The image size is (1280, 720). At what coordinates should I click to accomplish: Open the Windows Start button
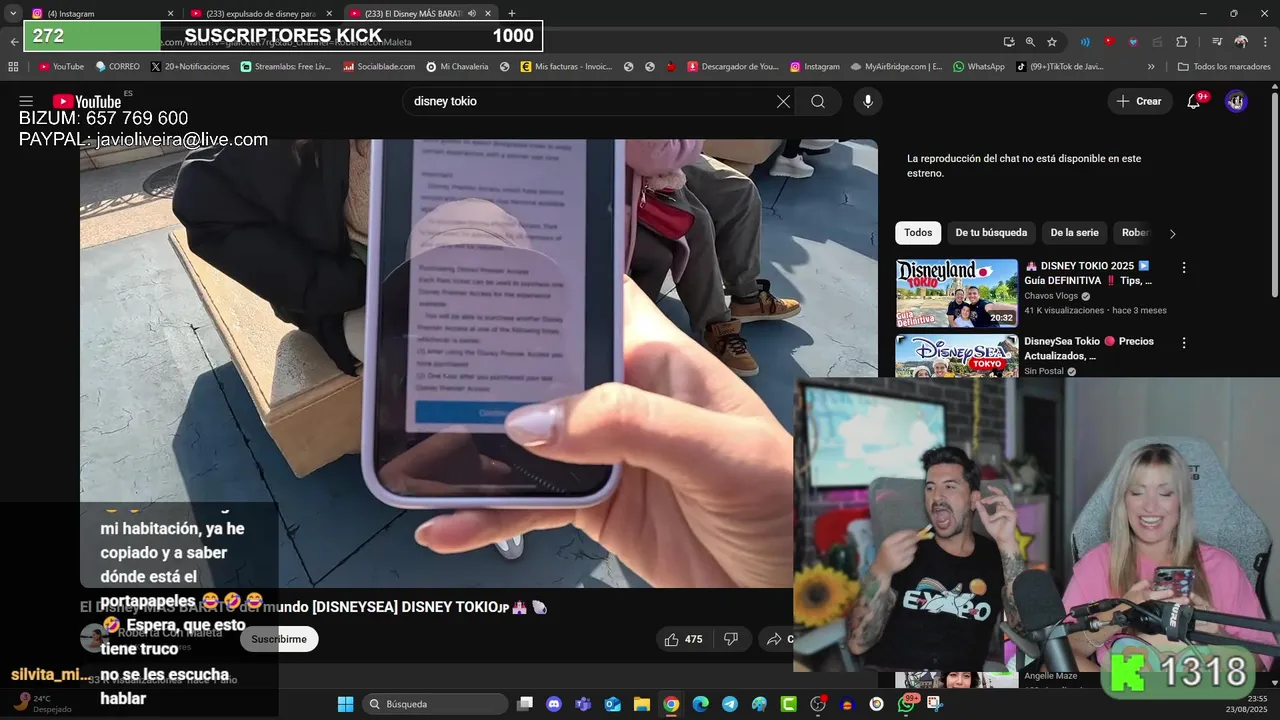tap(345, 704)
